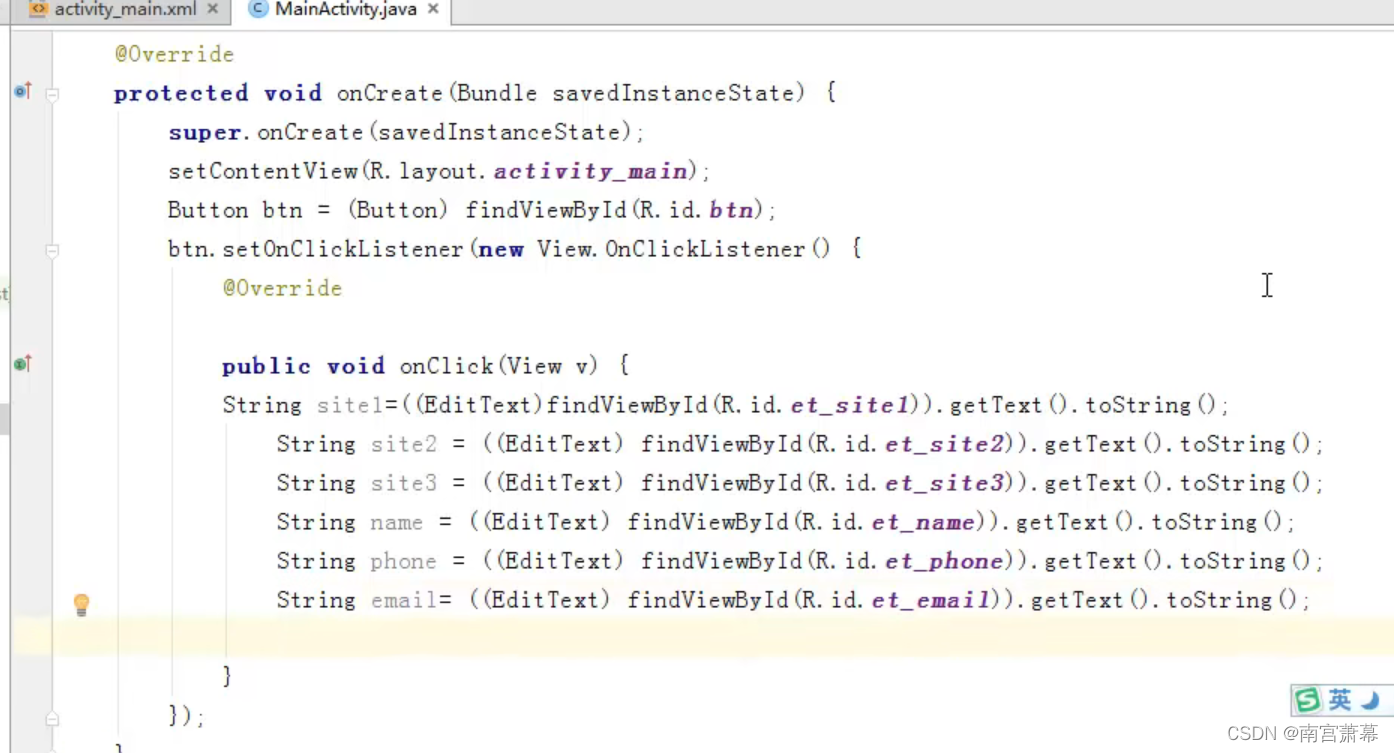Click the @Override annotation above onClick
1394x753 pixels.
(x=282, y=288)
